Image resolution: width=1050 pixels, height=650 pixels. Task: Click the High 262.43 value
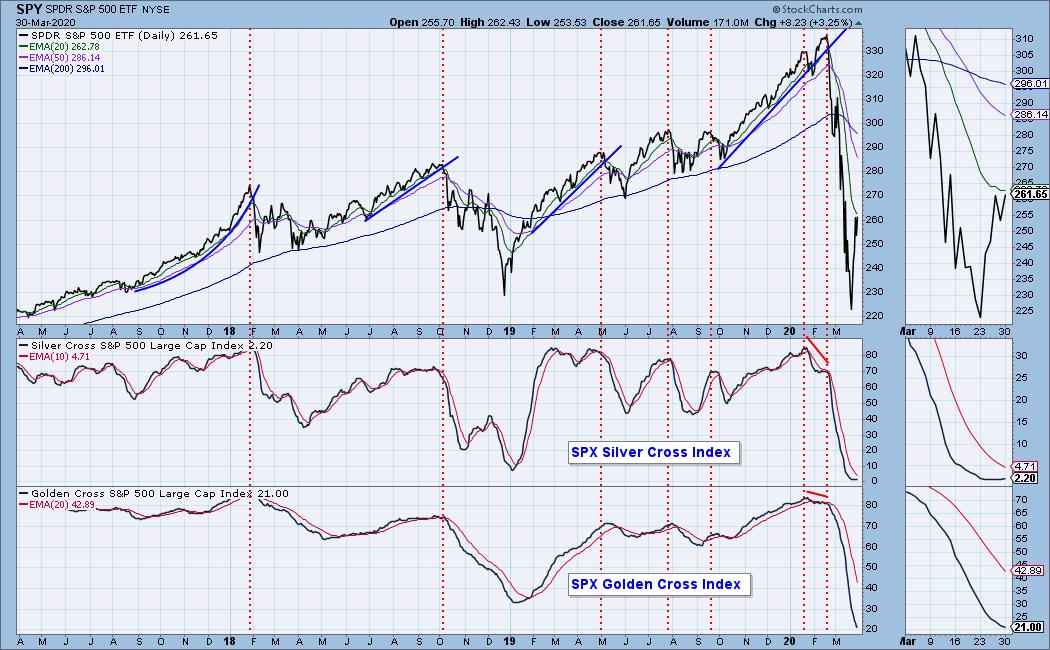pos(490,22)
